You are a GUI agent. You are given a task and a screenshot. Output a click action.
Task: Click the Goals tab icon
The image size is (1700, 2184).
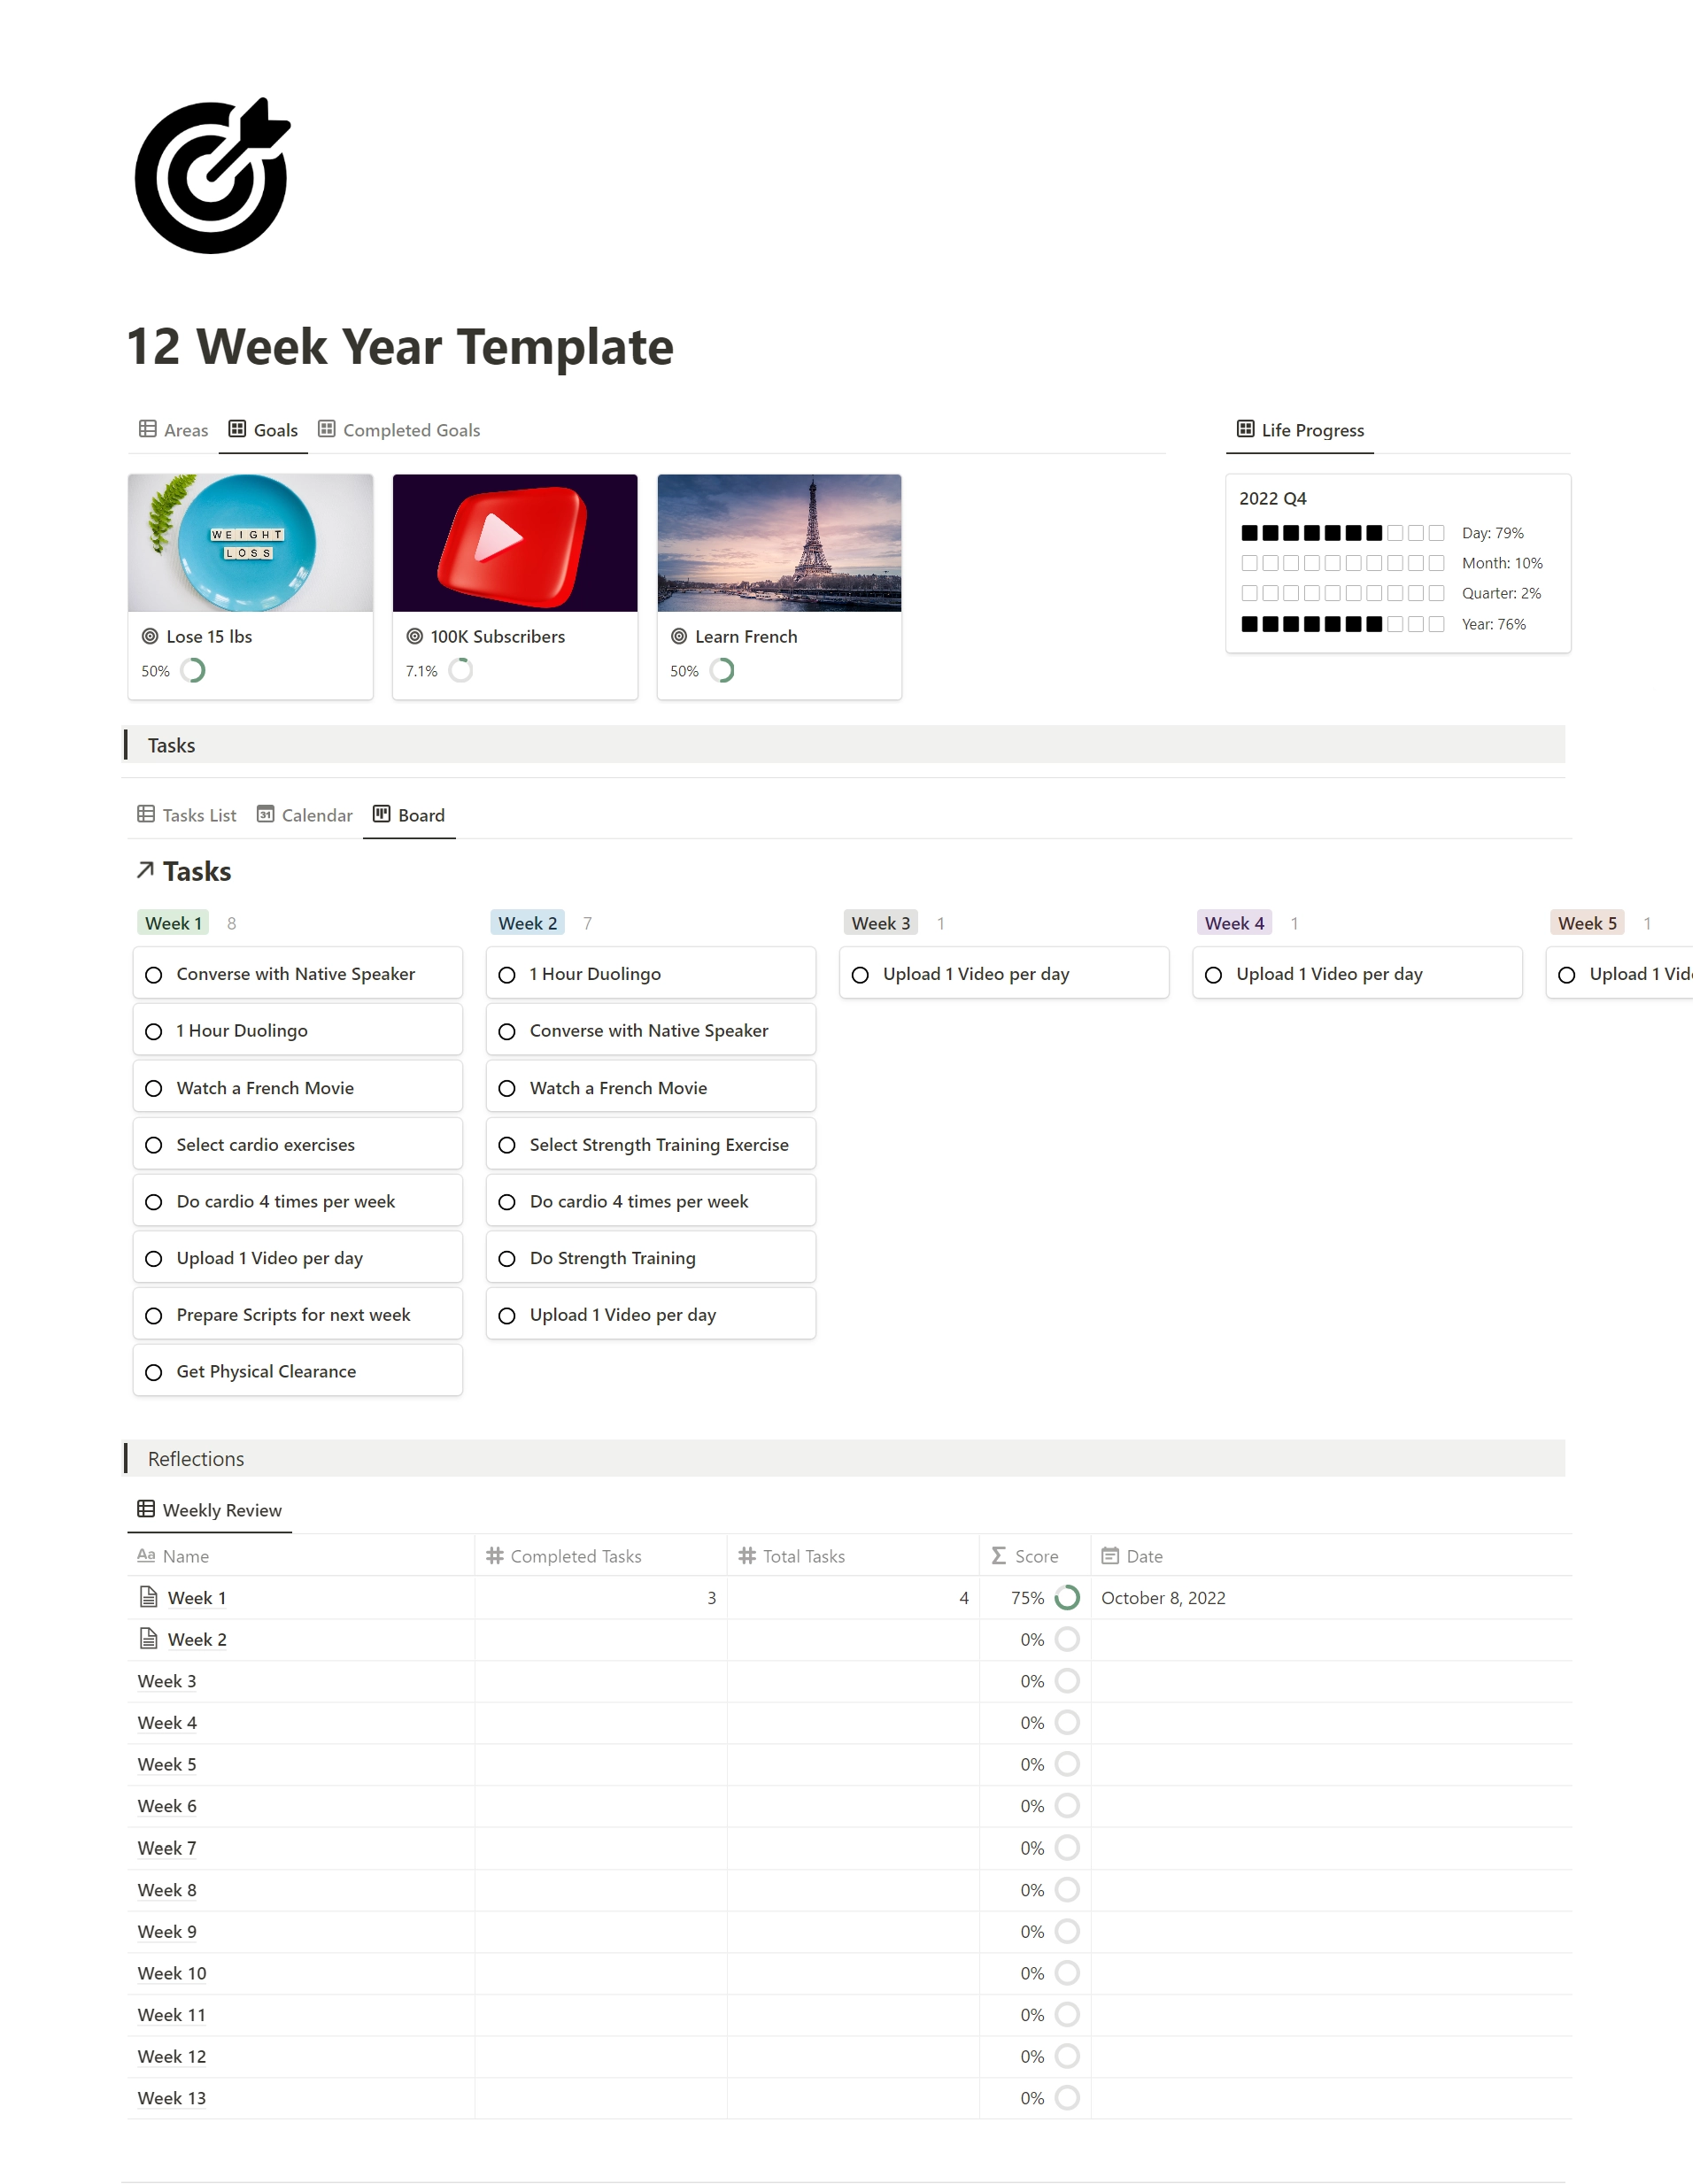(232, 429)
